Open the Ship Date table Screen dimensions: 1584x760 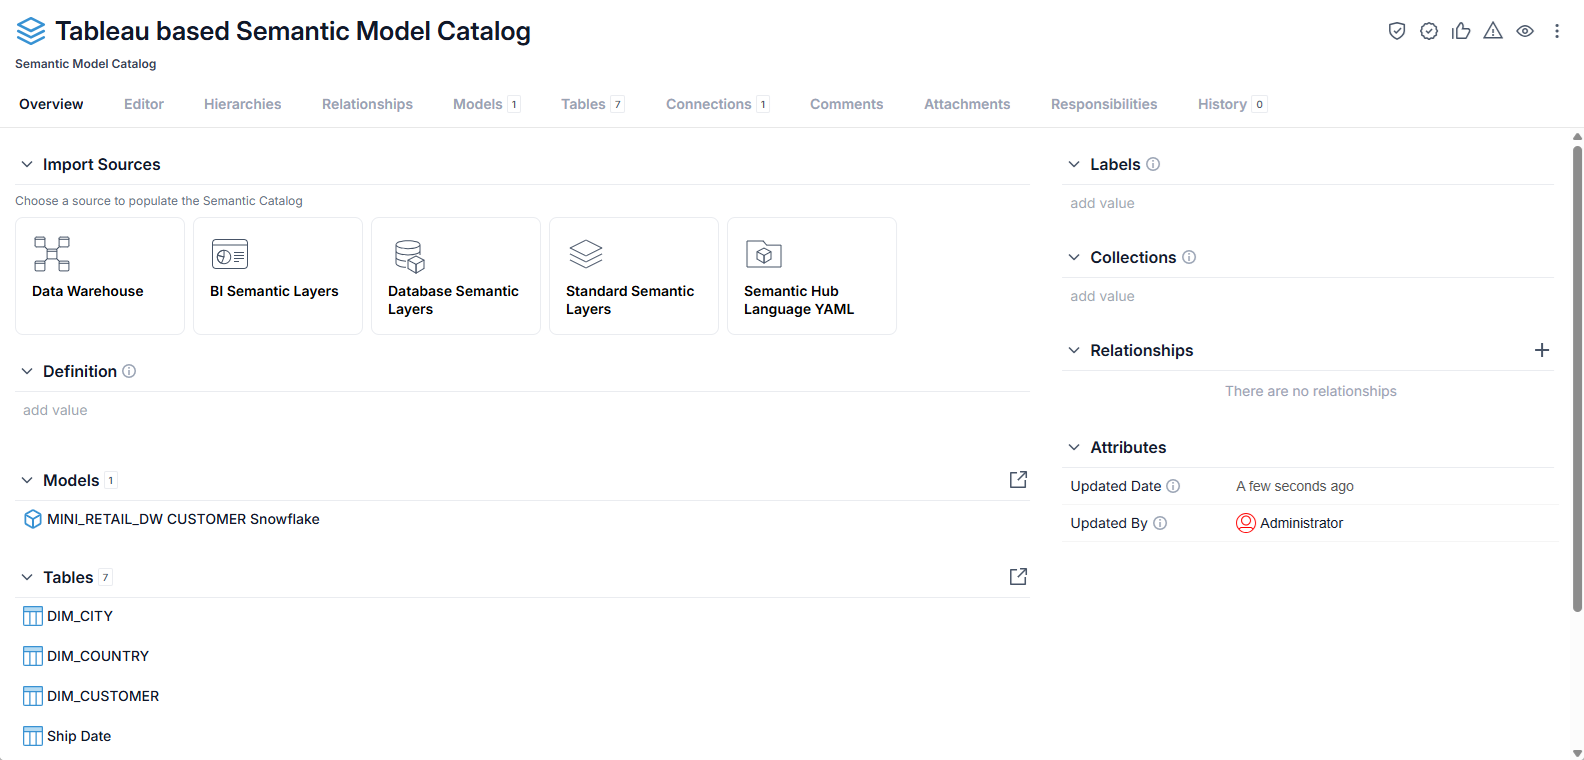[x=79, y=736]
